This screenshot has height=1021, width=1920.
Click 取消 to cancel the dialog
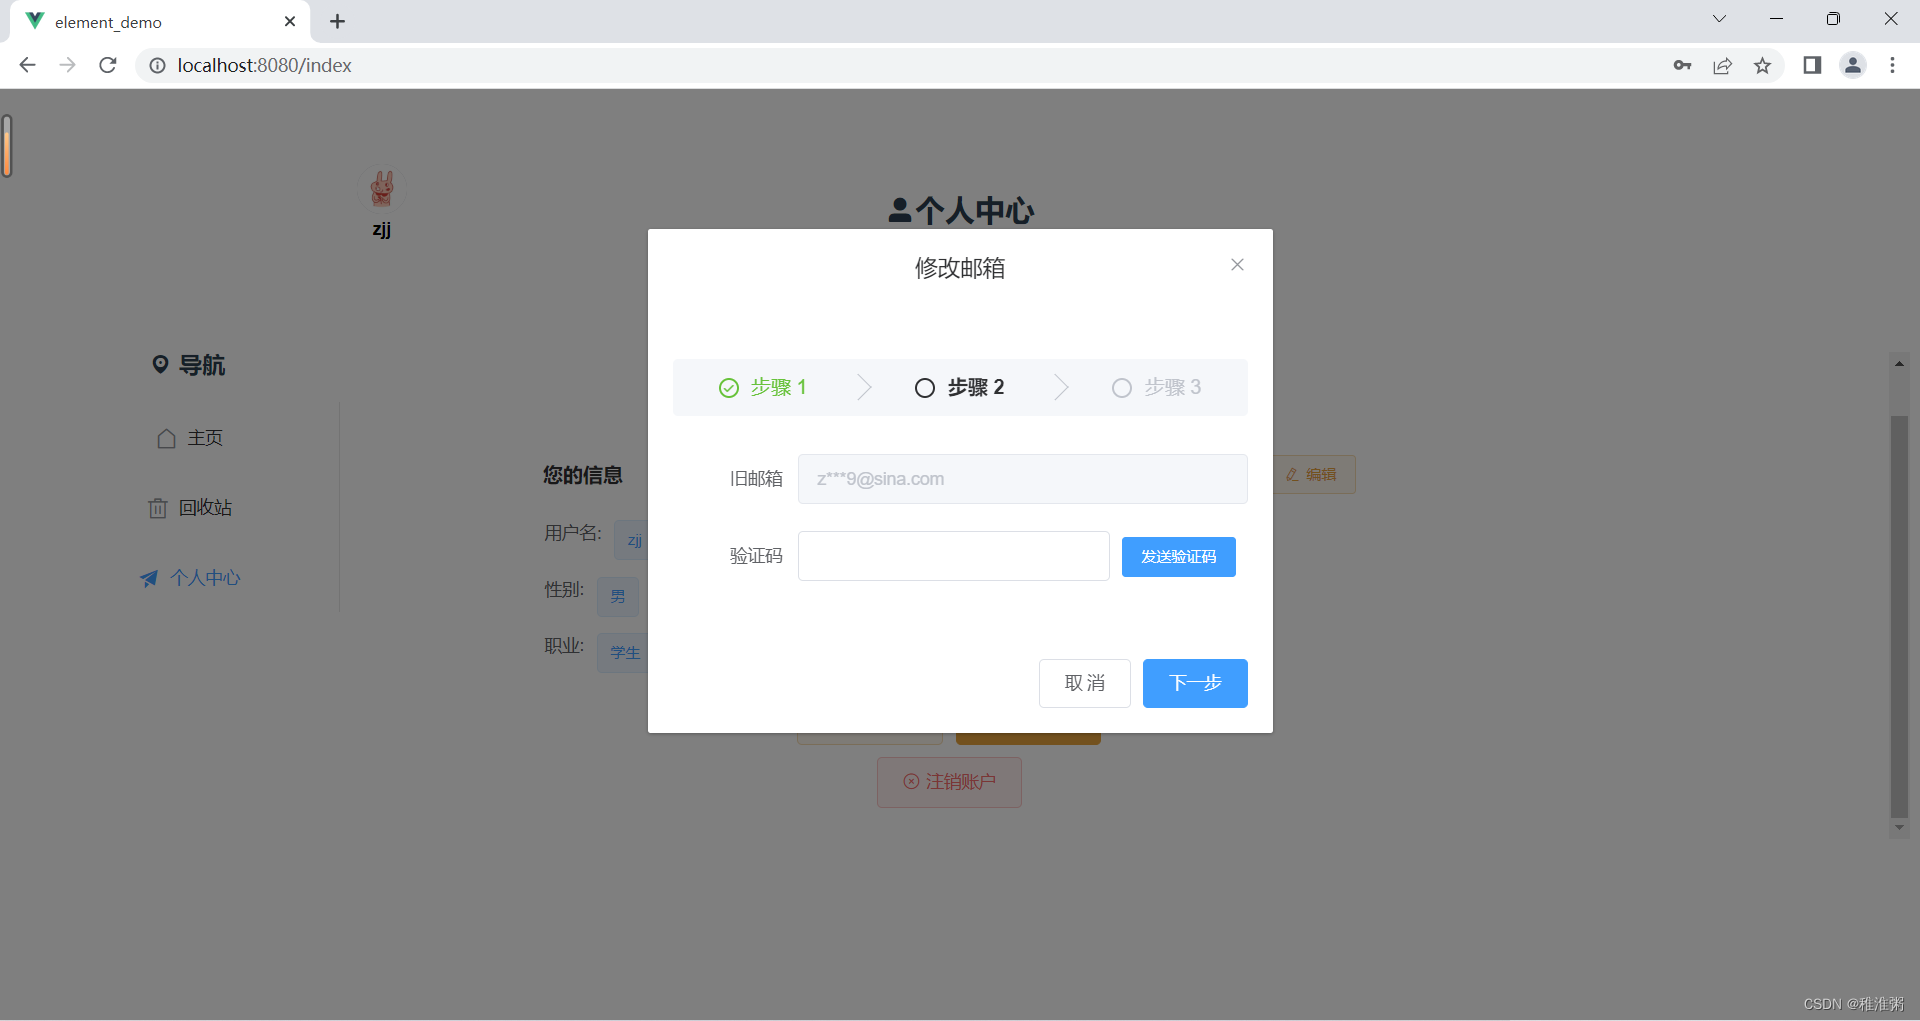coord(1084,683)
